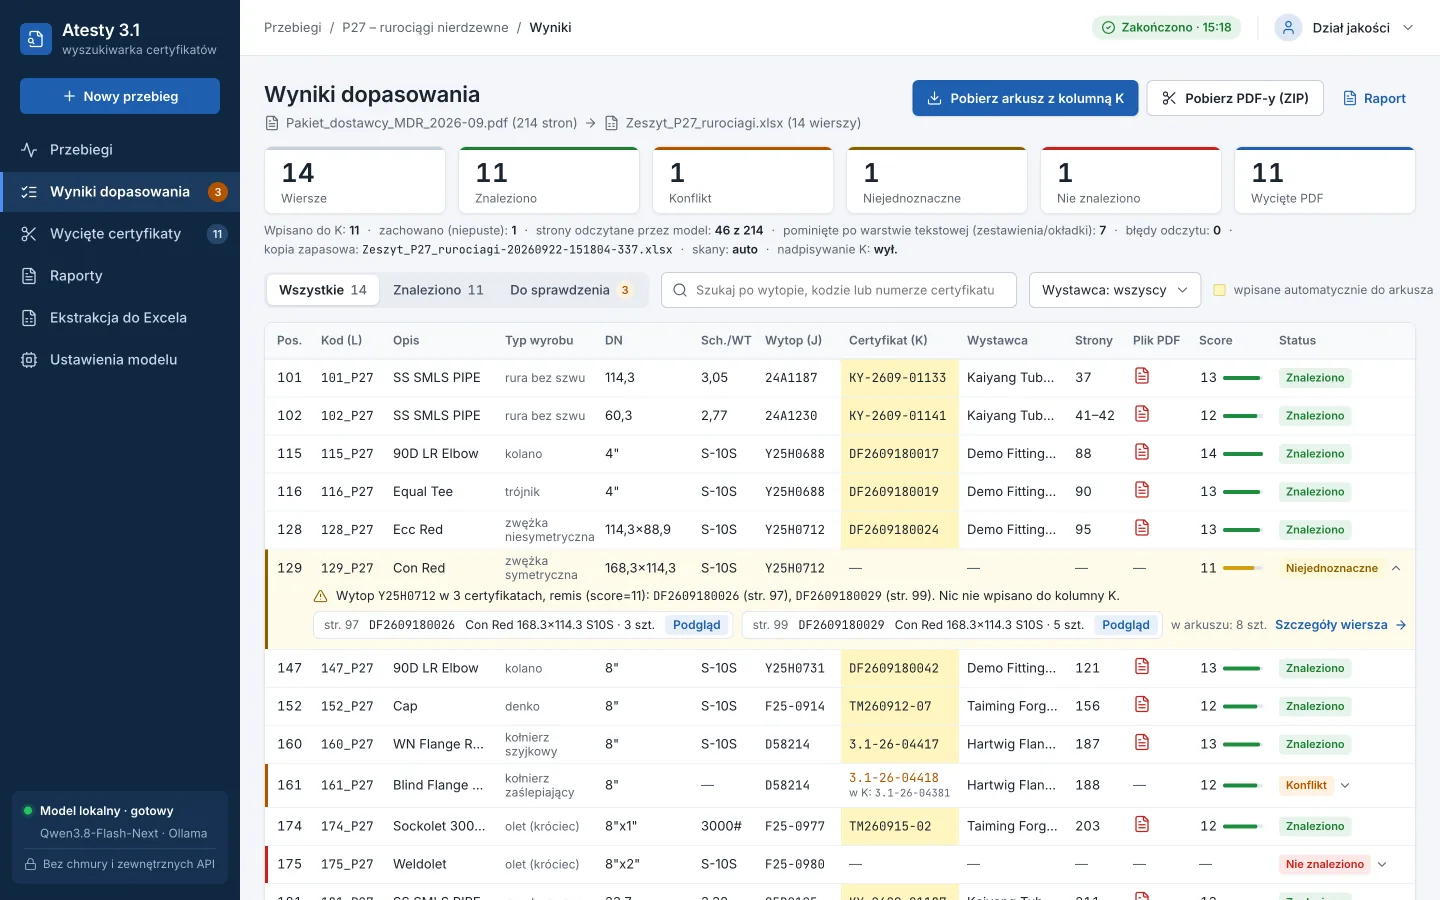
Task: Open PDF icon in row 115 Elbow
Action: point(1142,452)
